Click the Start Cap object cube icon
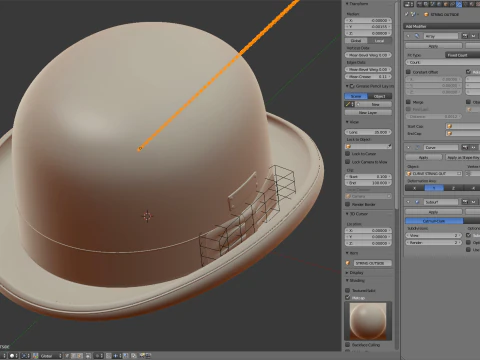The height and width of the screenshot is (360, 480). [449, 126]
